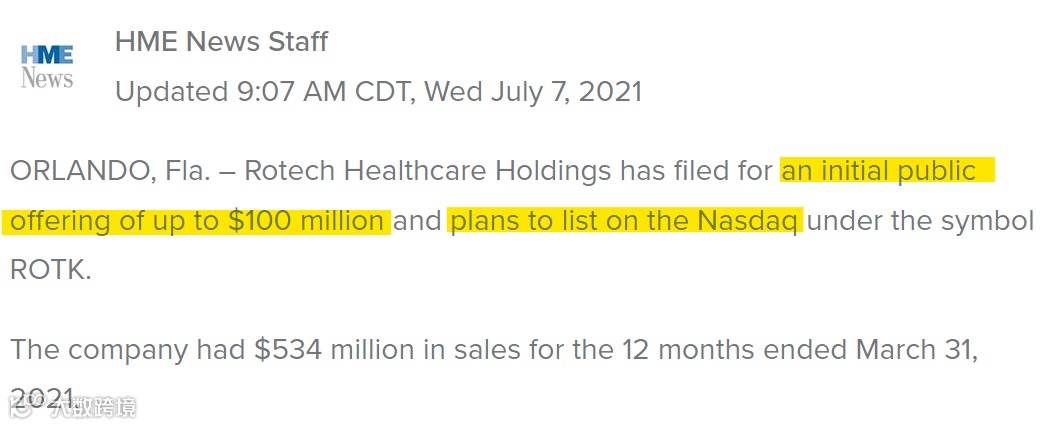Open the HME News Staff author name

pos(221,41)
